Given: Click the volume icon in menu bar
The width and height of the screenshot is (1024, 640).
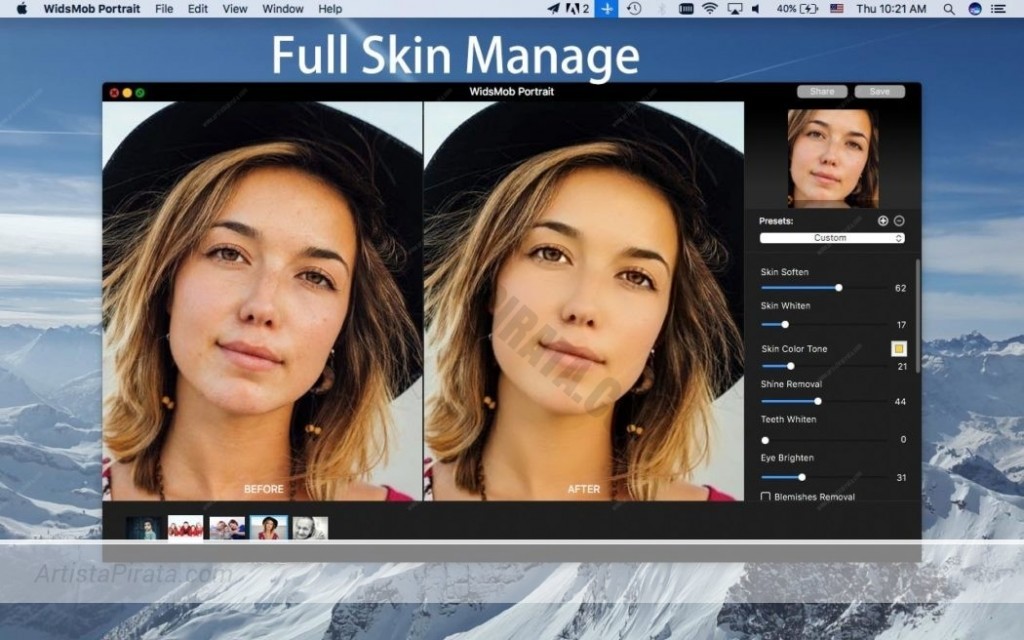Looking at the screenshot, I should (756, 9).
